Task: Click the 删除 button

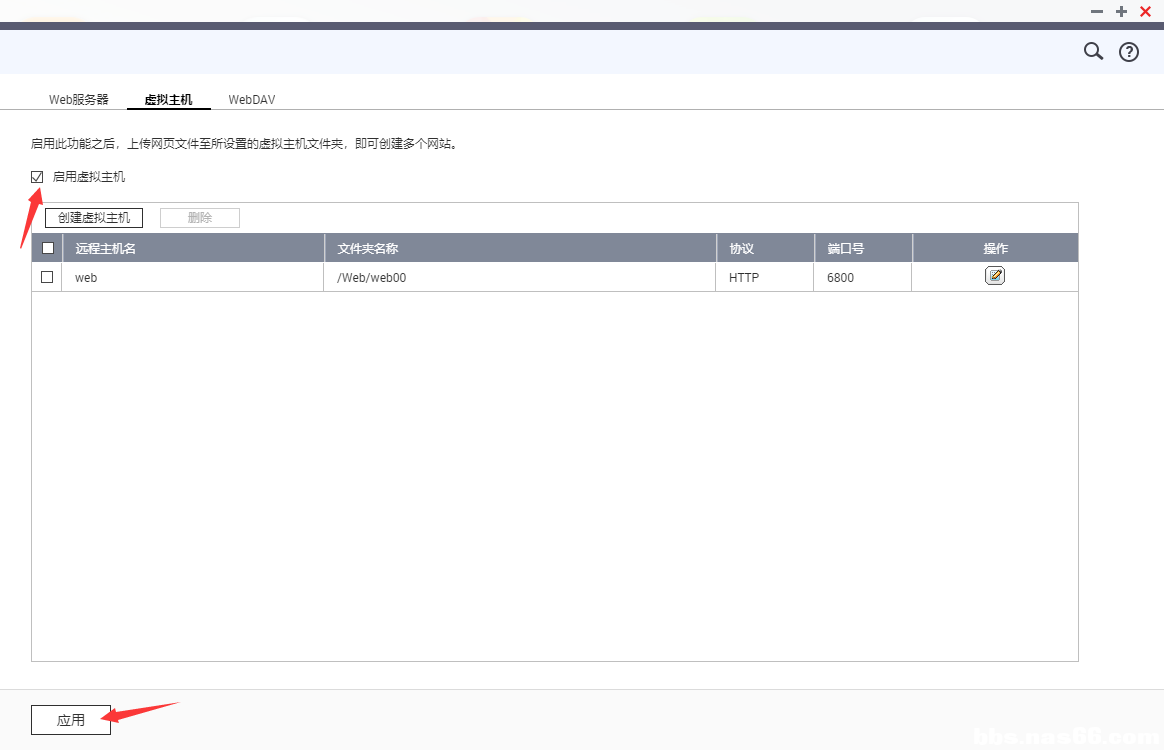Action: click(x=199, y=218)
